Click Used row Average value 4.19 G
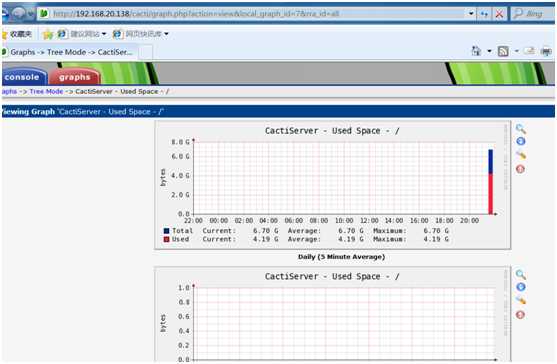557x364 pixels. (x=351, y=239)
